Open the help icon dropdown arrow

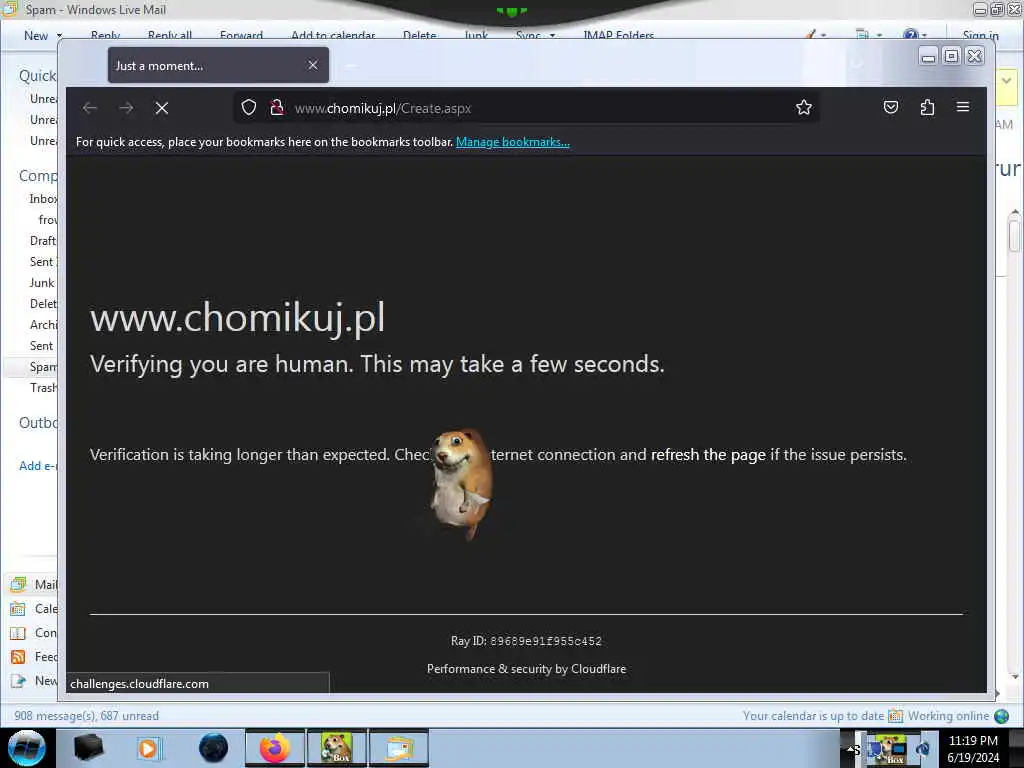coord(924,36)
